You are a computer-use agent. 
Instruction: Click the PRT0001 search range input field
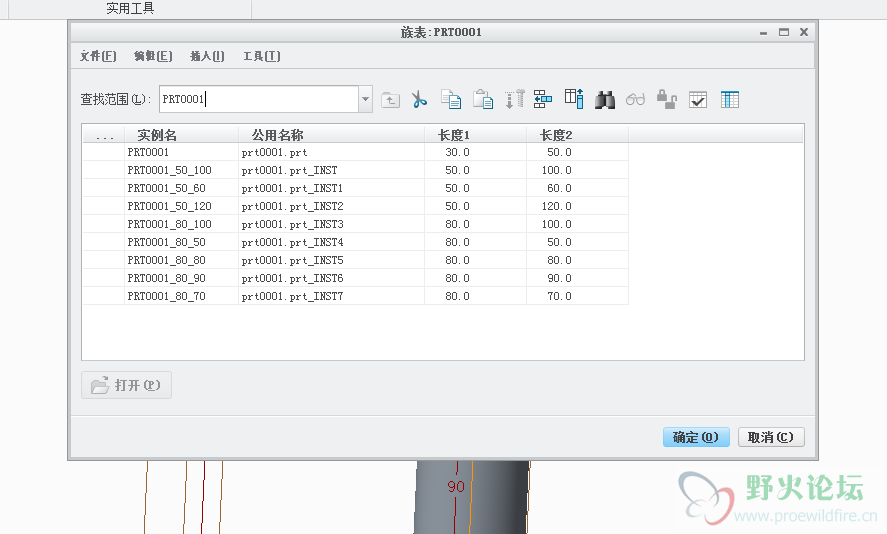[x=258, y=99]
